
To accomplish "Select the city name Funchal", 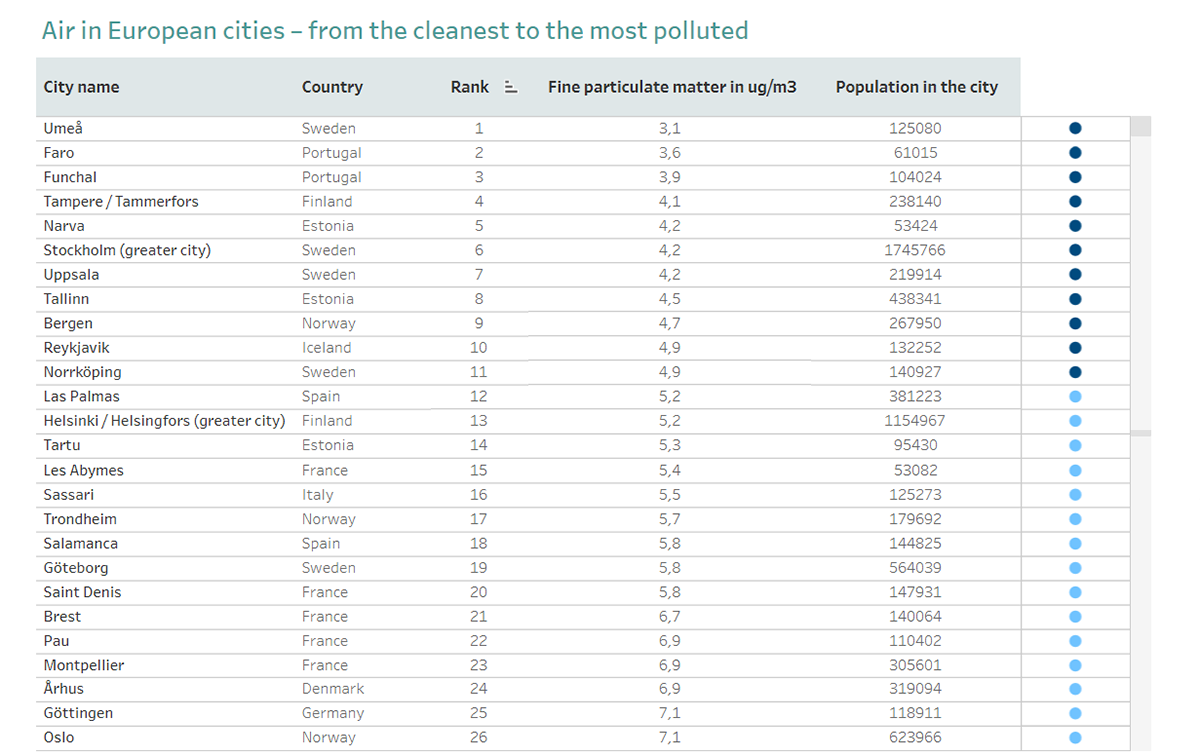I will 70,177.
